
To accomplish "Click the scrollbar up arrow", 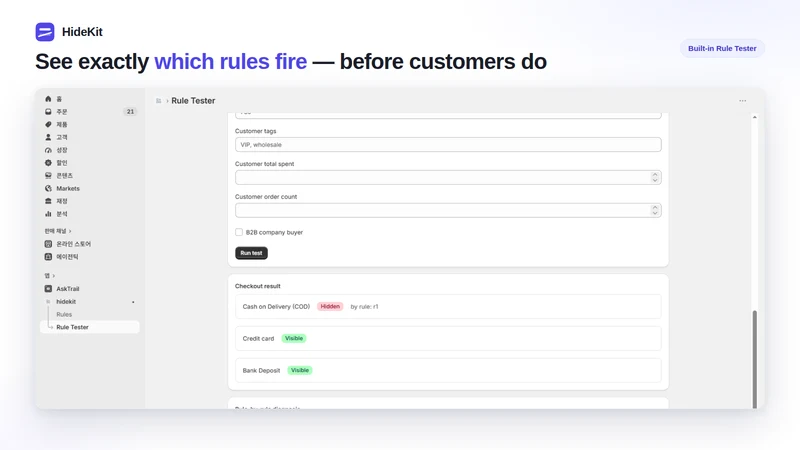I will click(755, 117).
